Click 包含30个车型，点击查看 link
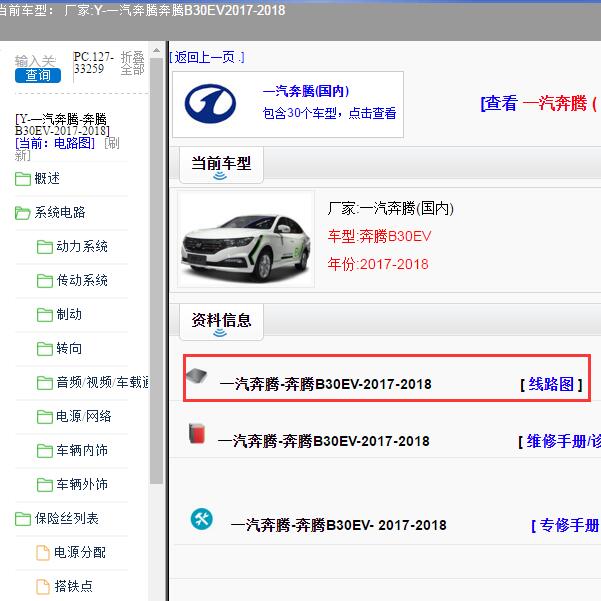Viewport: 601px width, 601px height. coord(329,113)
